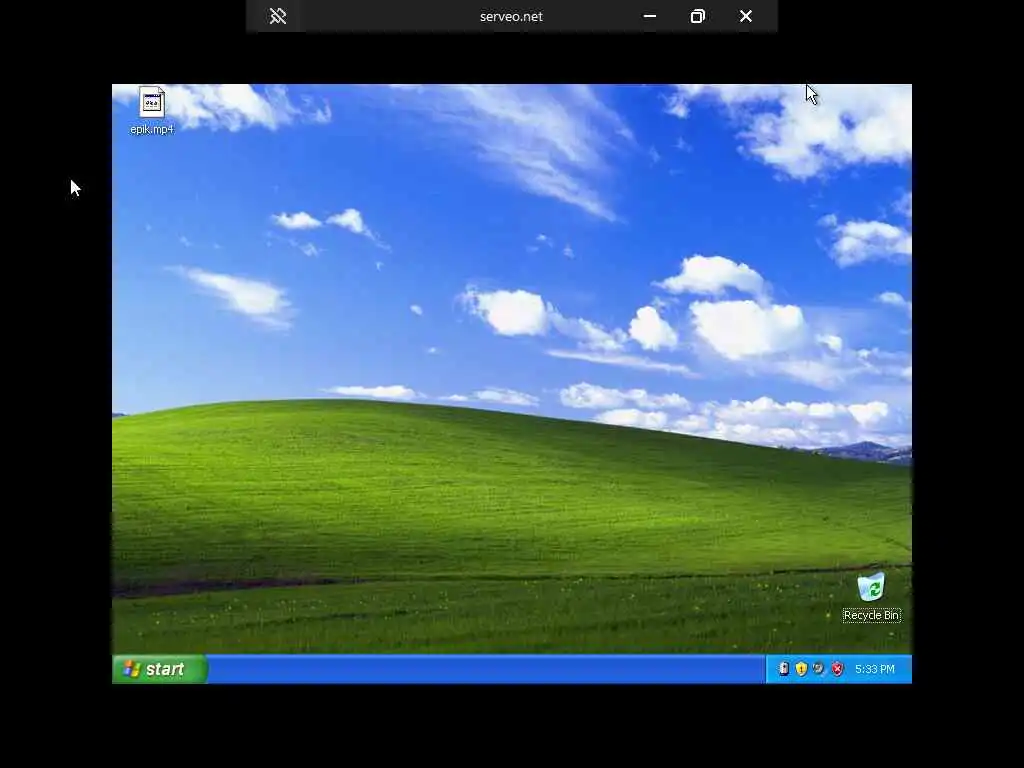
Task: Click the first tray icon left of the yellow shield
Action: [784, 669]
